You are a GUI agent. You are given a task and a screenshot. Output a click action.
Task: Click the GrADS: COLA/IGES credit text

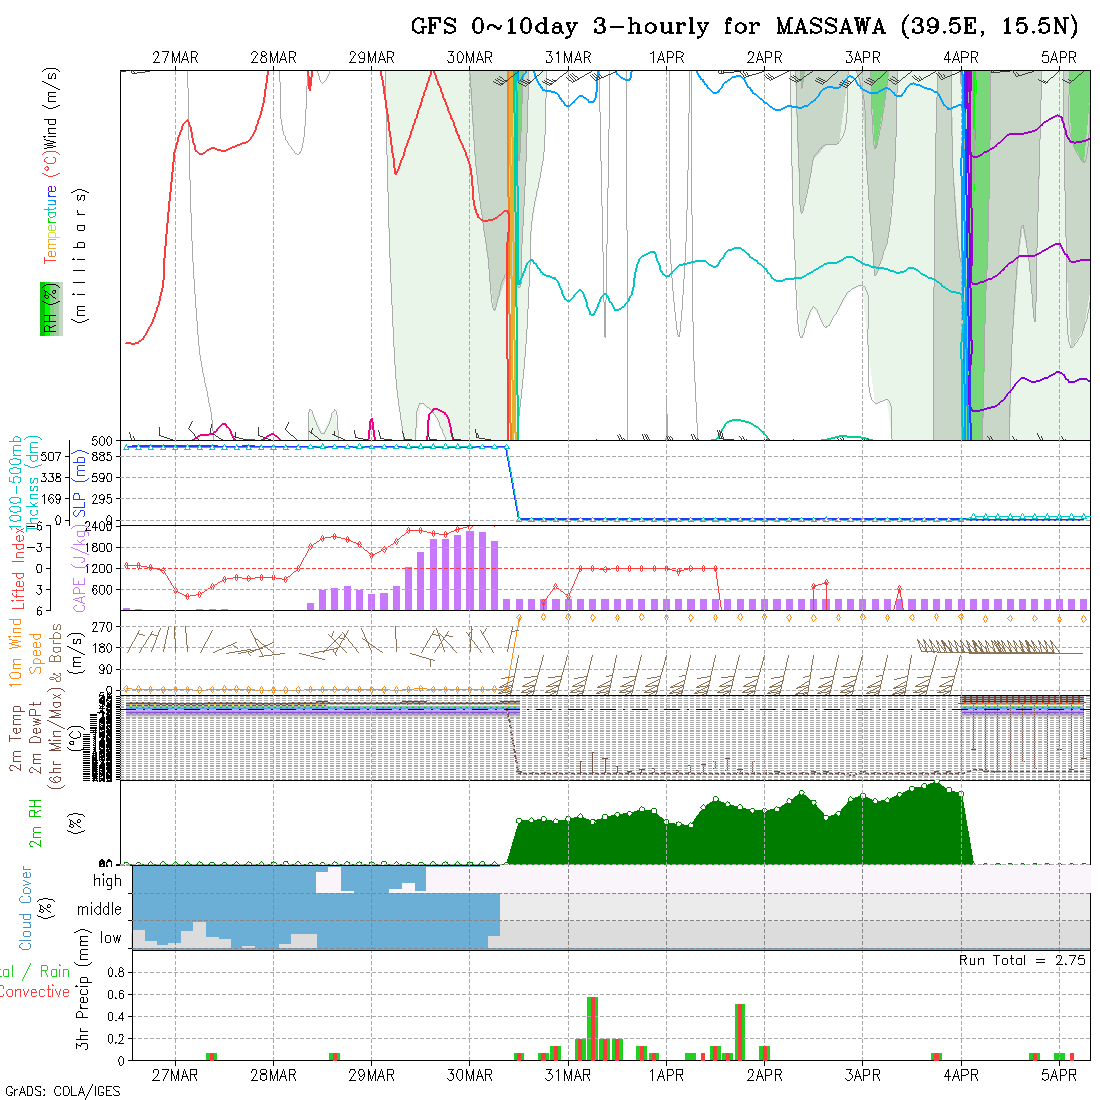click(x=62, y=1091)
